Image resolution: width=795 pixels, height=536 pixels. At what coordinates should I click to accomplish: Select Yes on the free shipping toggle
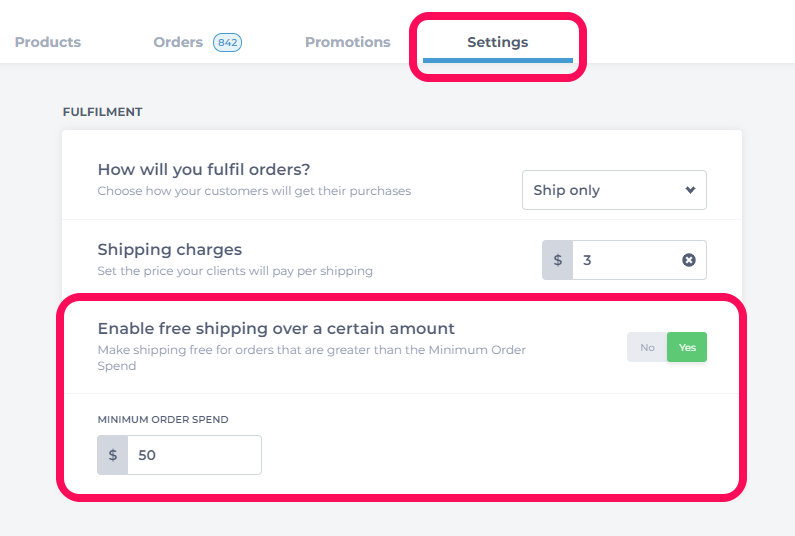coord(687,347)
